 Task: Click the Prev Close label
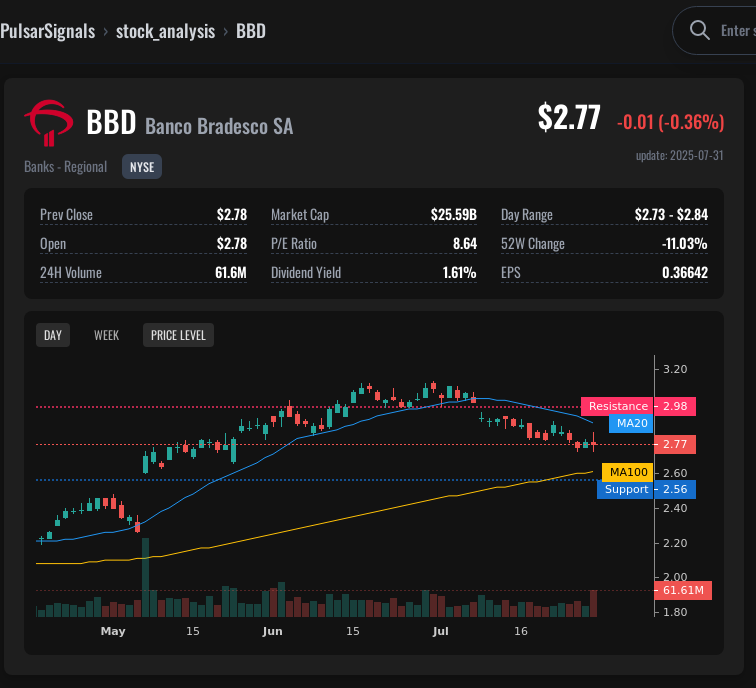67,215
